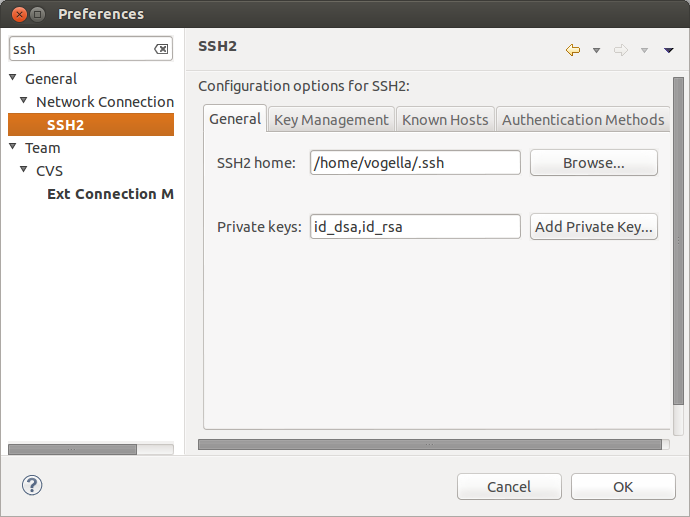Click the OK button
This screenshot has height=517, width=690.
[x=623, y=487]
